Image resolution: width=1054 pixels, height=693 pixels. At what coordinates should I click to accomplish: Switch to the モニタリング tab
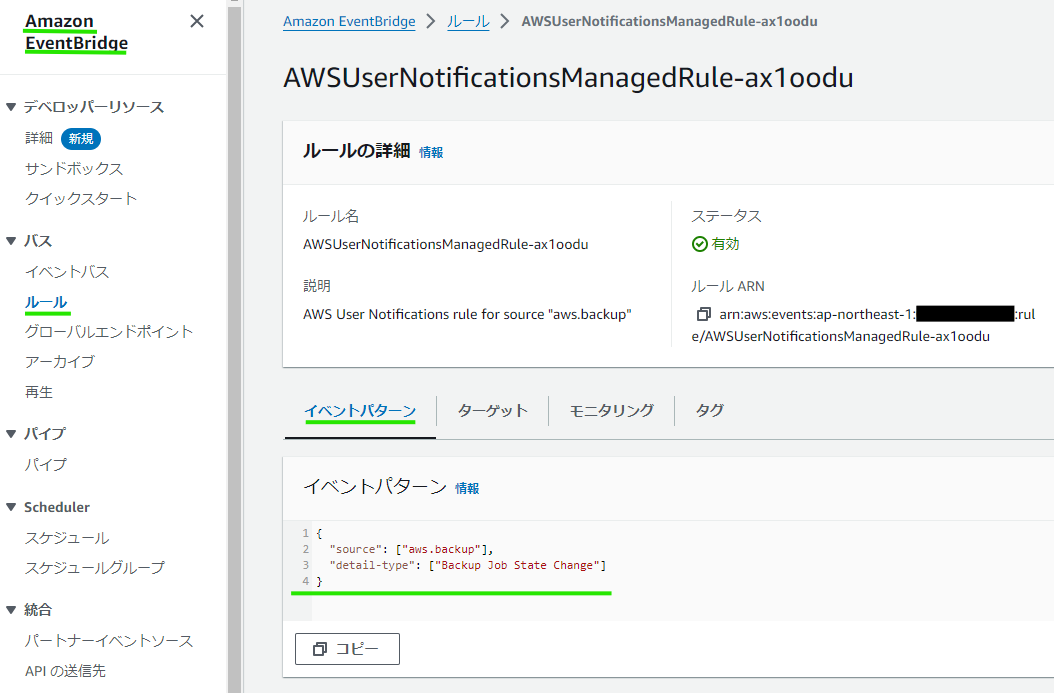611,410
